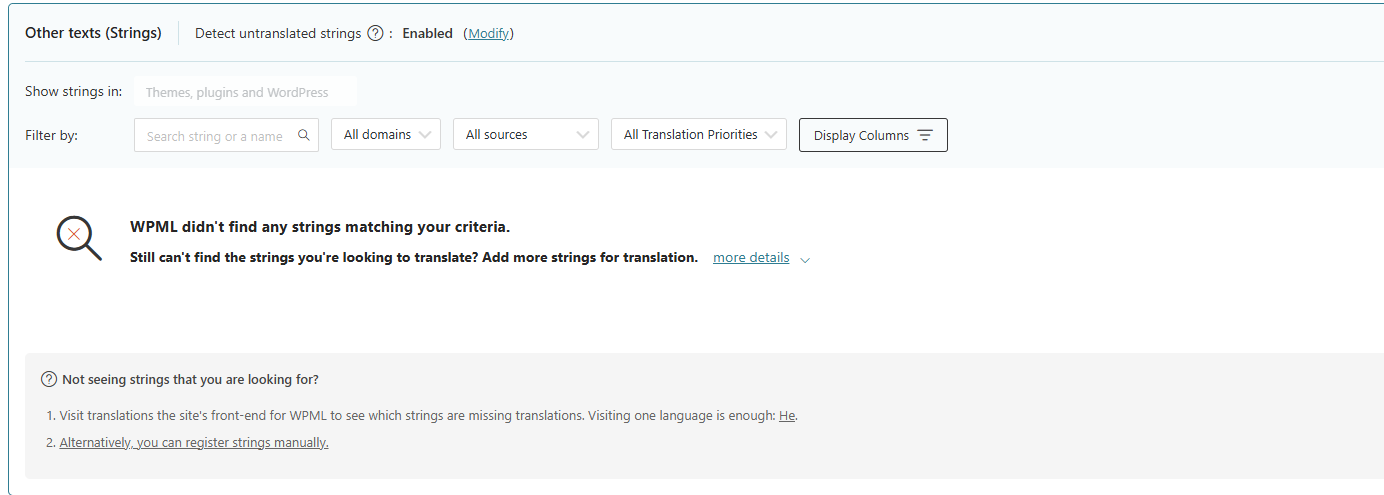Click Not seeing strings that you are looking for
The height and width of the screenshot is (495, 1384).
tap(190, 379)
